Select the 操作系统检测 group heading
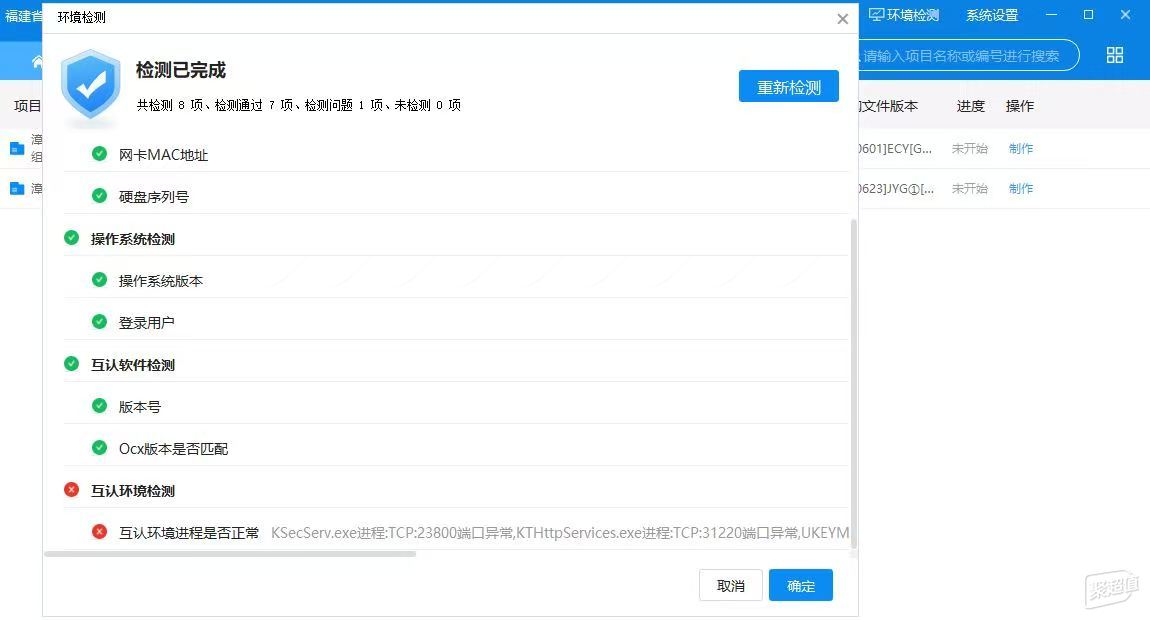 click(x=133, y=239)
